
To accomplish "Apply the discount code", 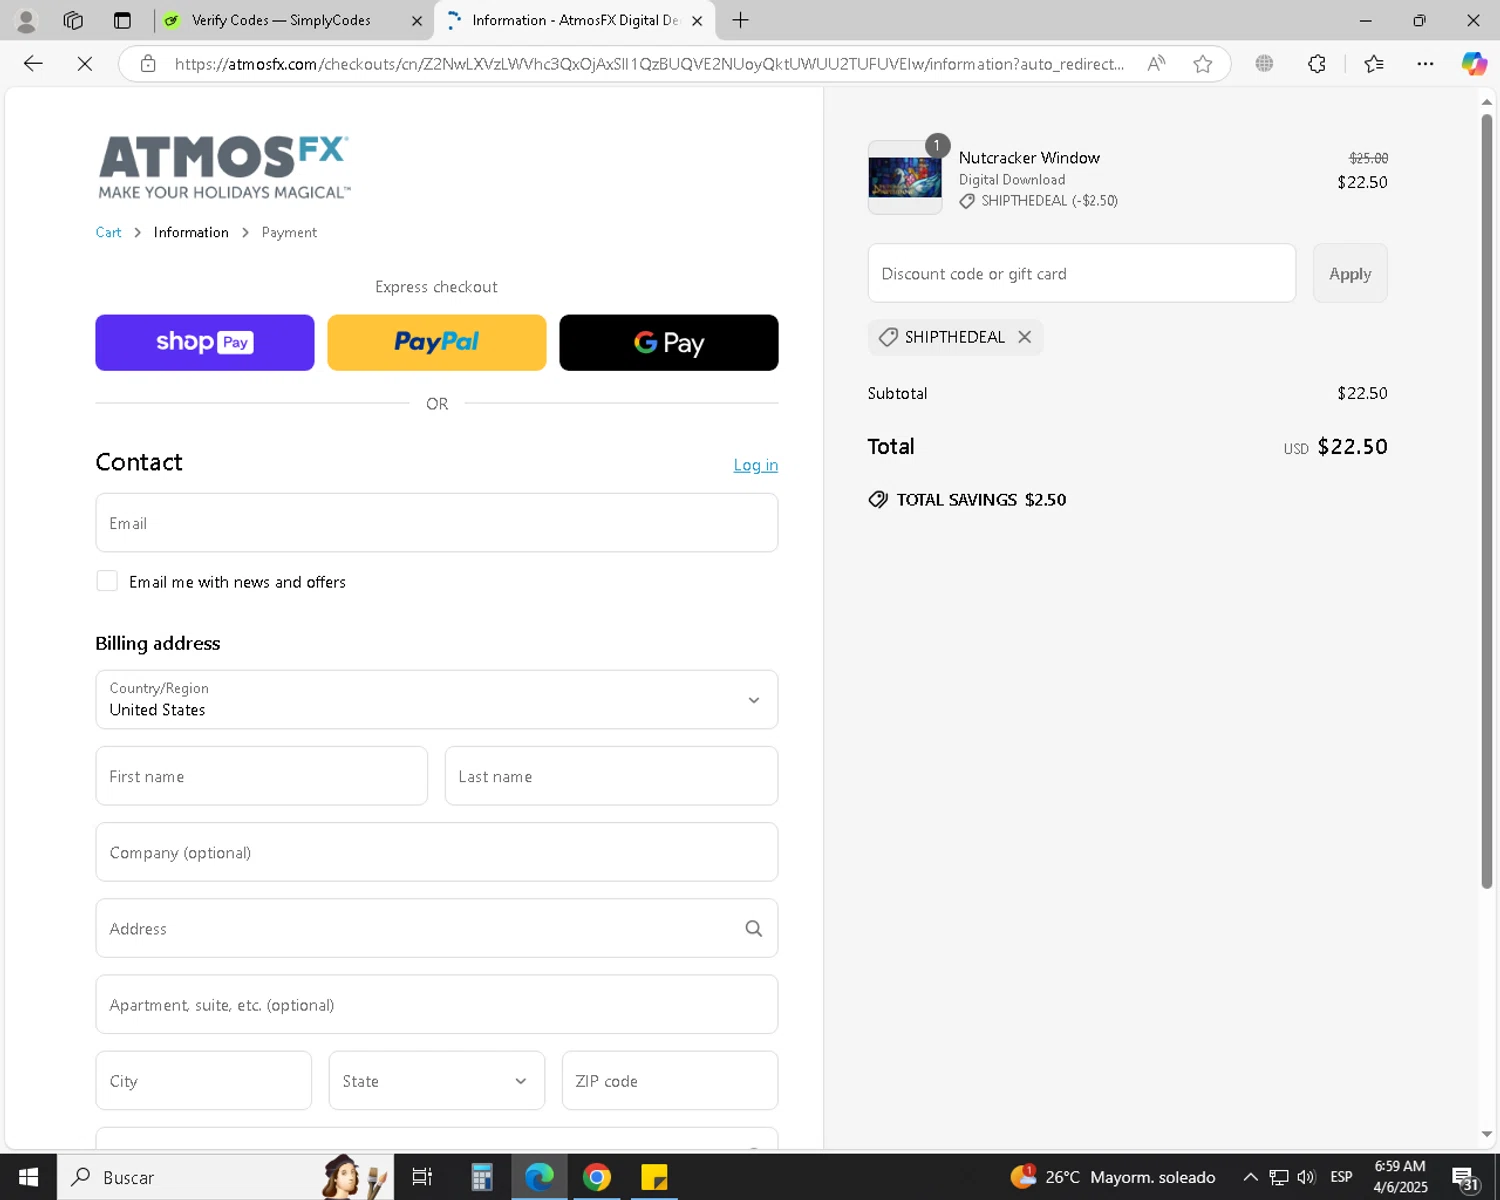I will pyautogui.click(x=1350, y=273).
